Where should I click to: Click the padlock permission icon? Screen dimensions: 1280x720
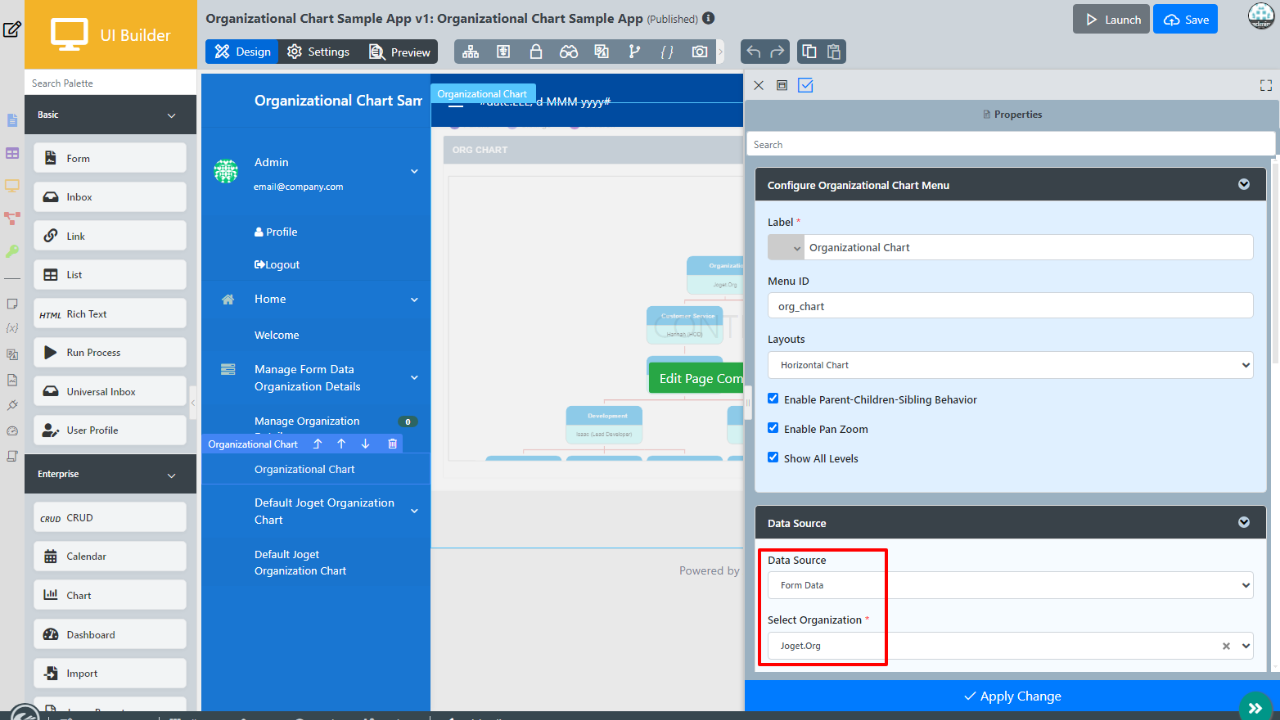(x=536, y=52)
